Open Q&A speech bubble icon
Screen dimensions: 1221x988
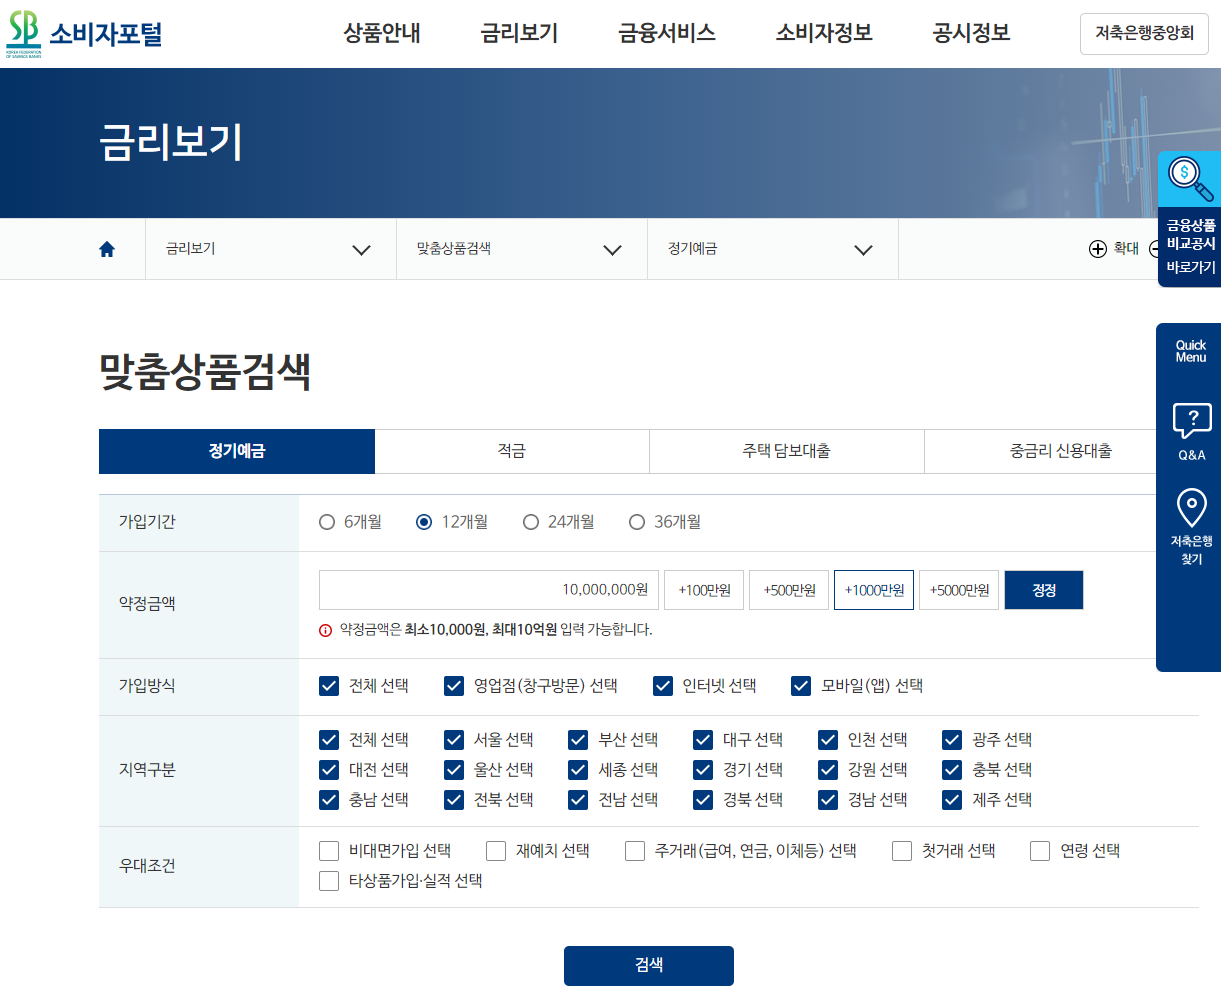click(x=1191, y=420)
